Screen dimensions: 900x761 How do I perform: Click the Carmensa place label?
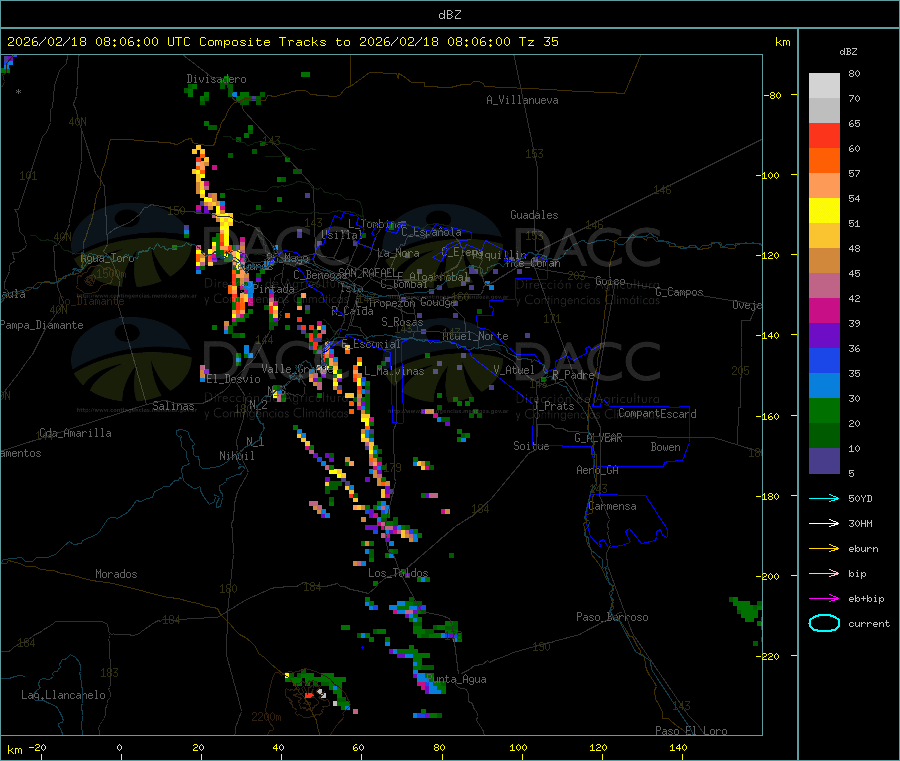612,506
